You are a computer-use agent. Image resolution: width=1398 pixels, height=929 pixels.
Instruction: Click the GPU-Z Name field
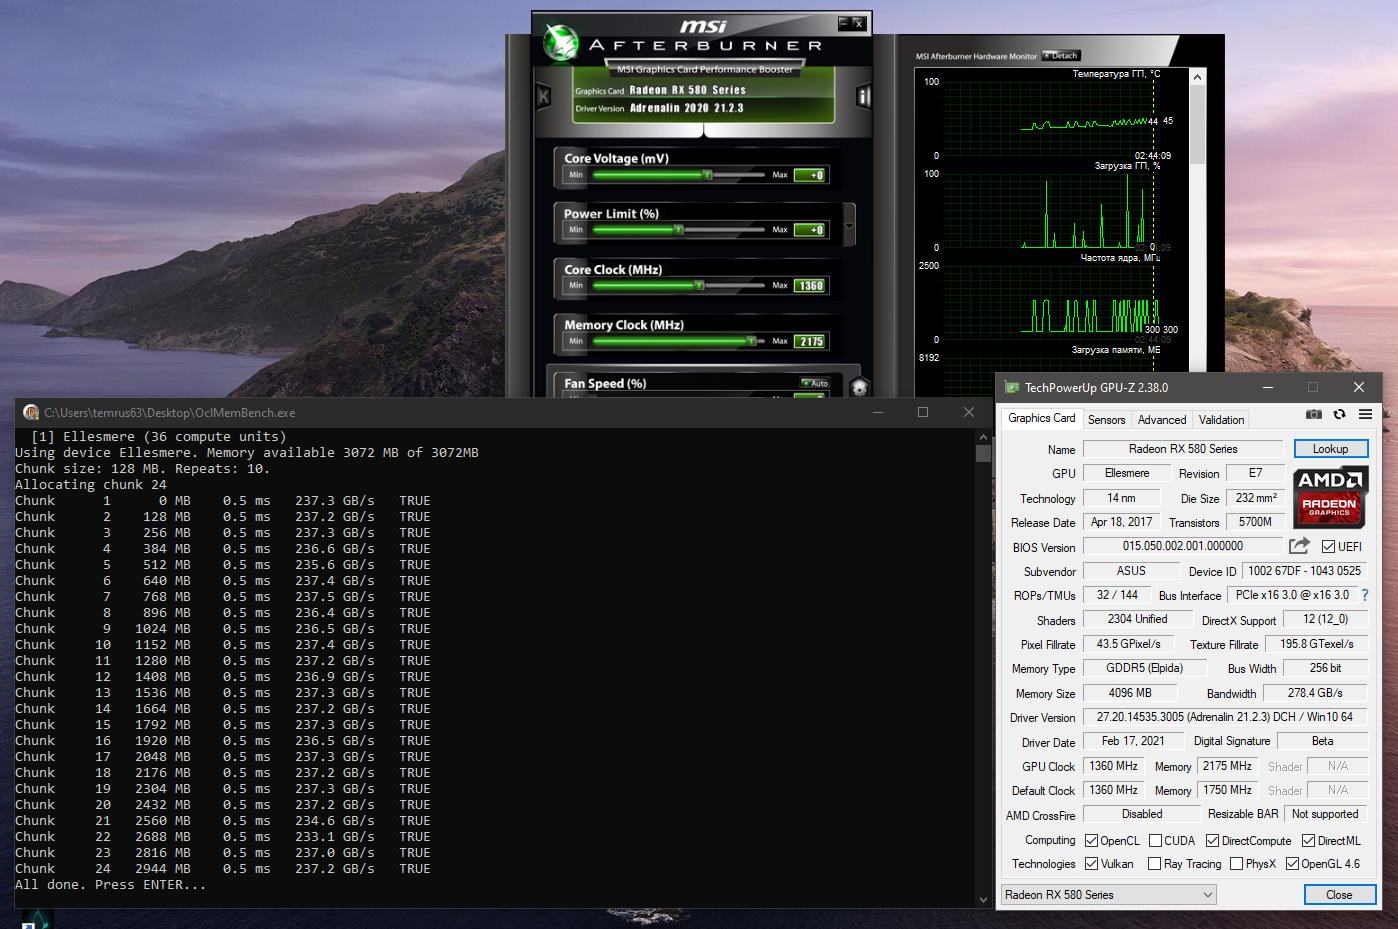pos(1183,449)
